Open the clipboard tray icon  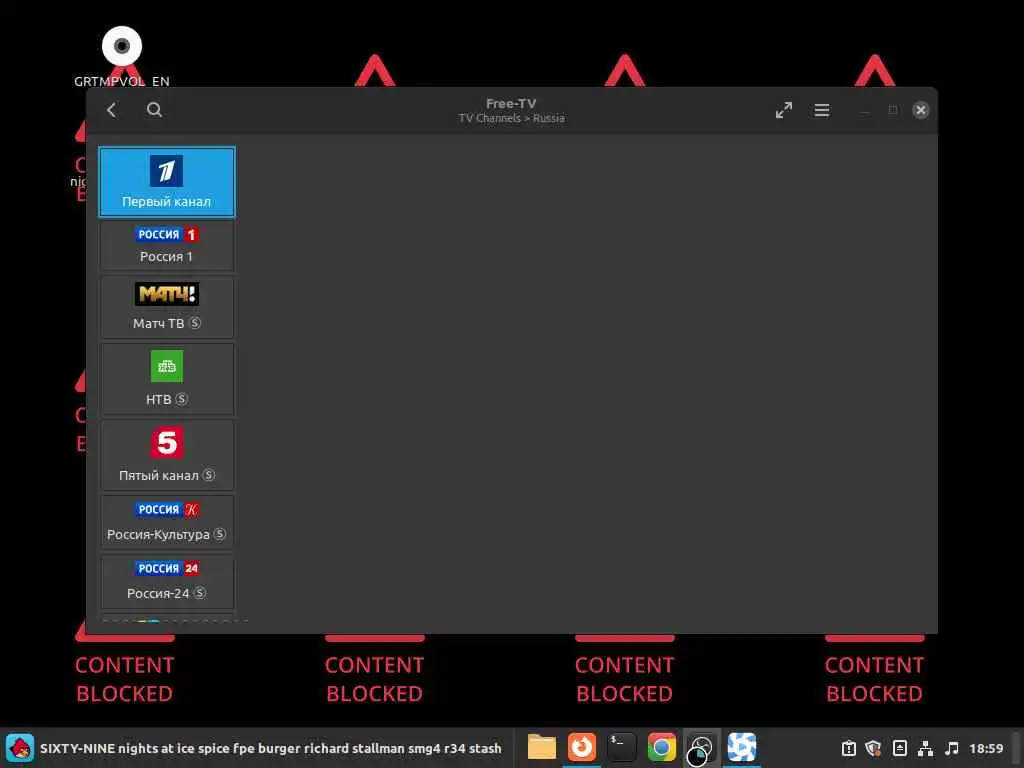[848, 748]
